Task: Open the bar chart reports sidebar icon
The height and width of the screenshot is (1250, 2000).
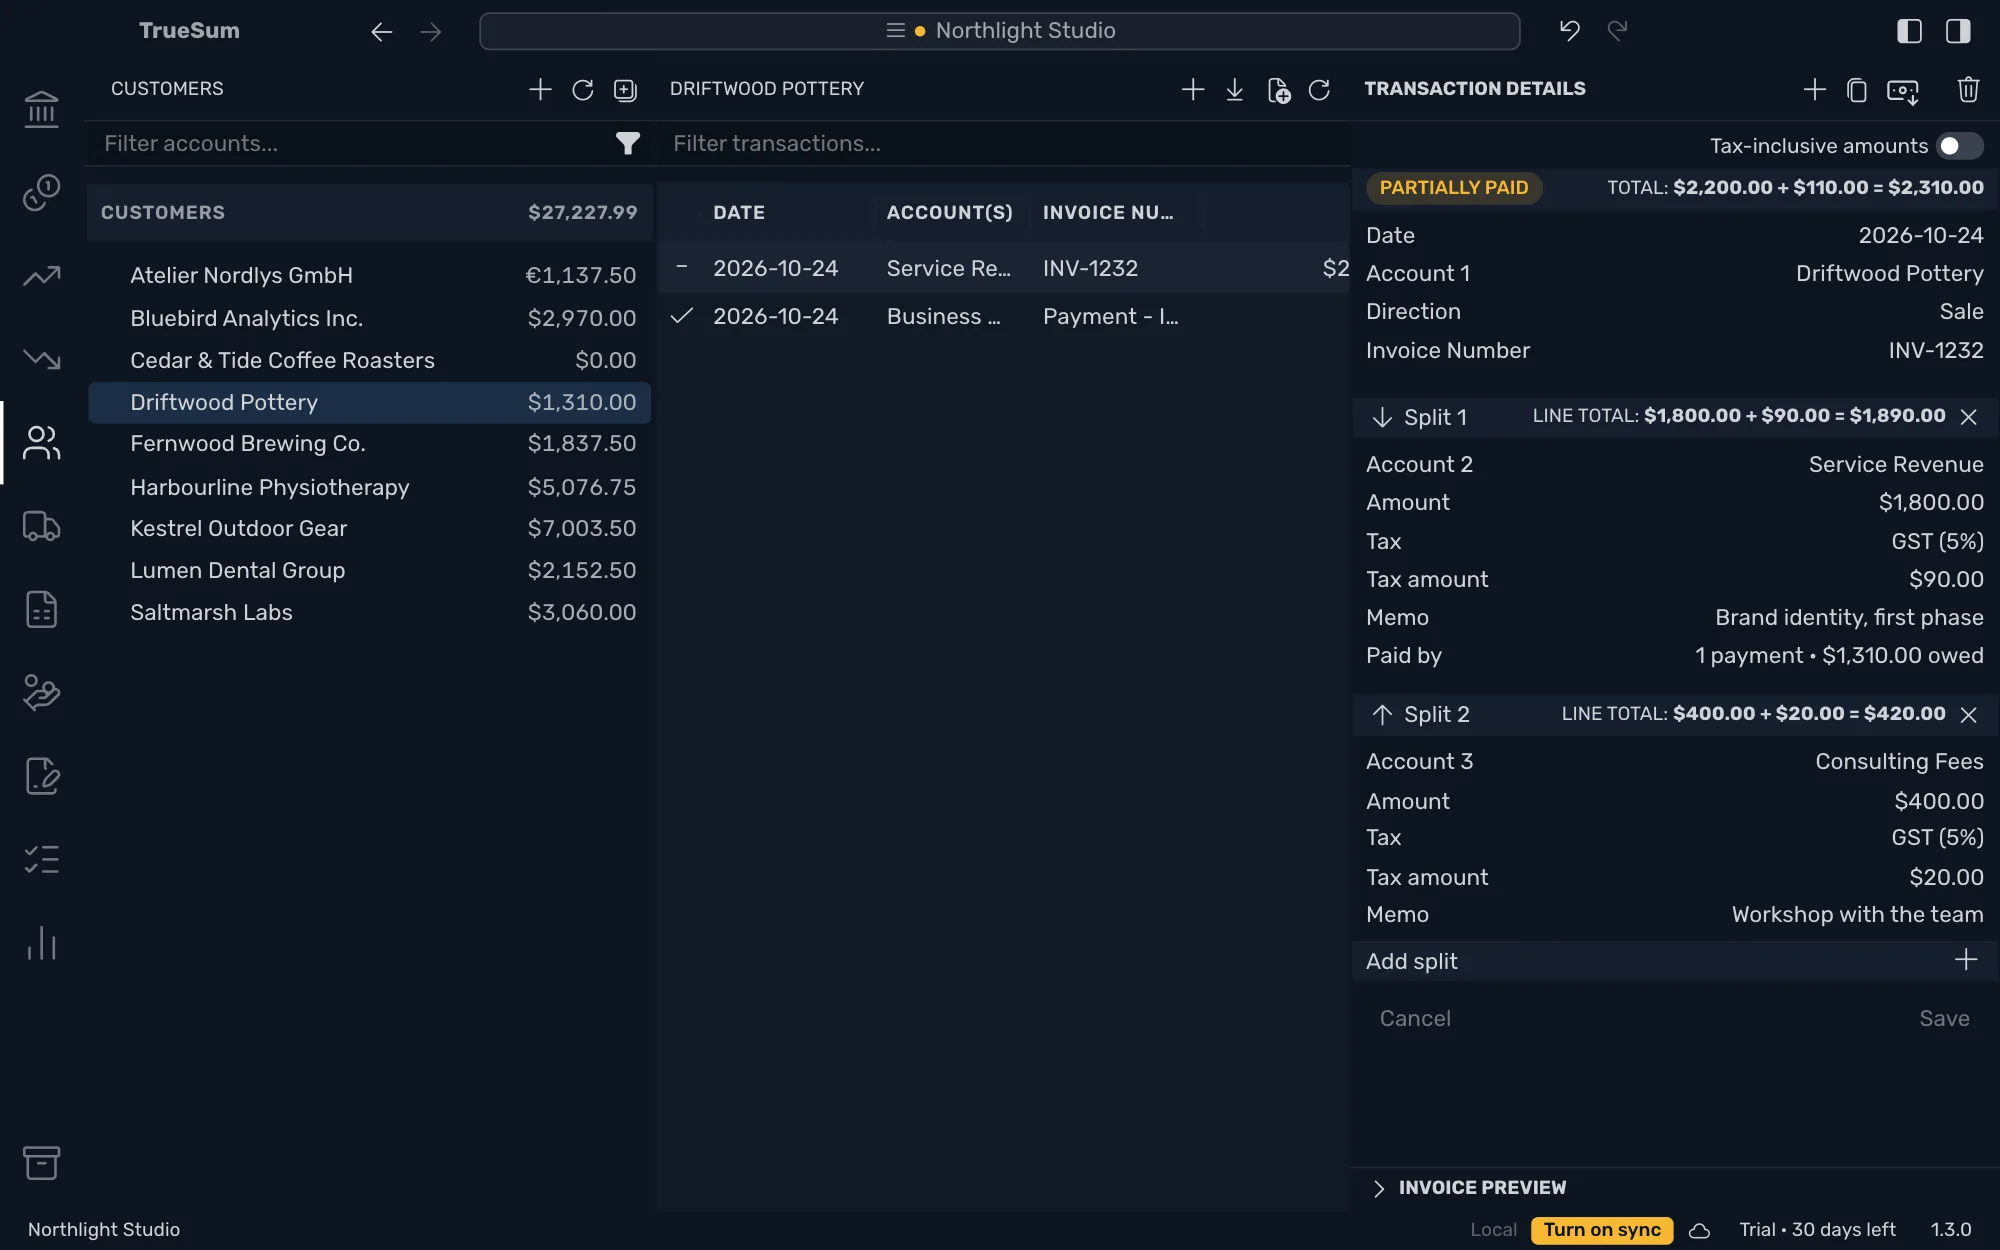Action: [x=41, y=942]
